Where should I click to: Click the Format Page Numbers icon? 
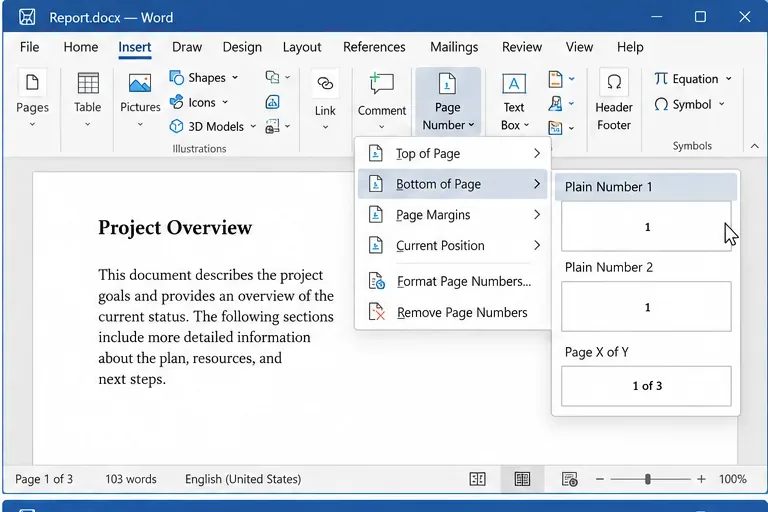(376, 281)
